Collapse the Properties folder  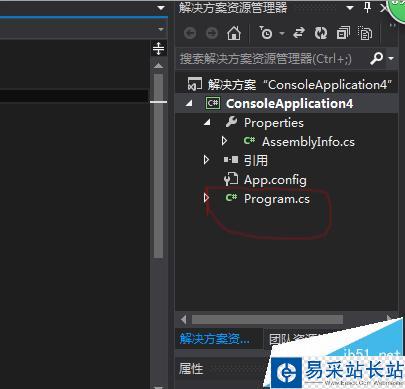[207, 122]
